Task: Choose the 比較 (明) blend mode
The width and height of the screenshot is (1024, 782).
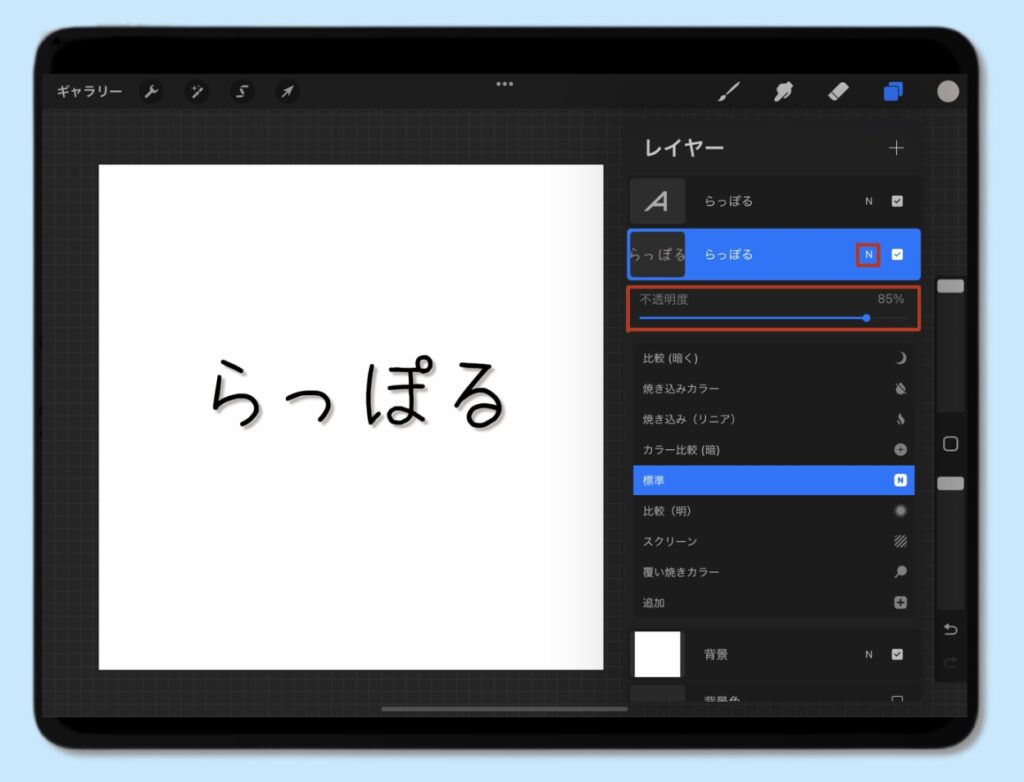Action: 774,511
